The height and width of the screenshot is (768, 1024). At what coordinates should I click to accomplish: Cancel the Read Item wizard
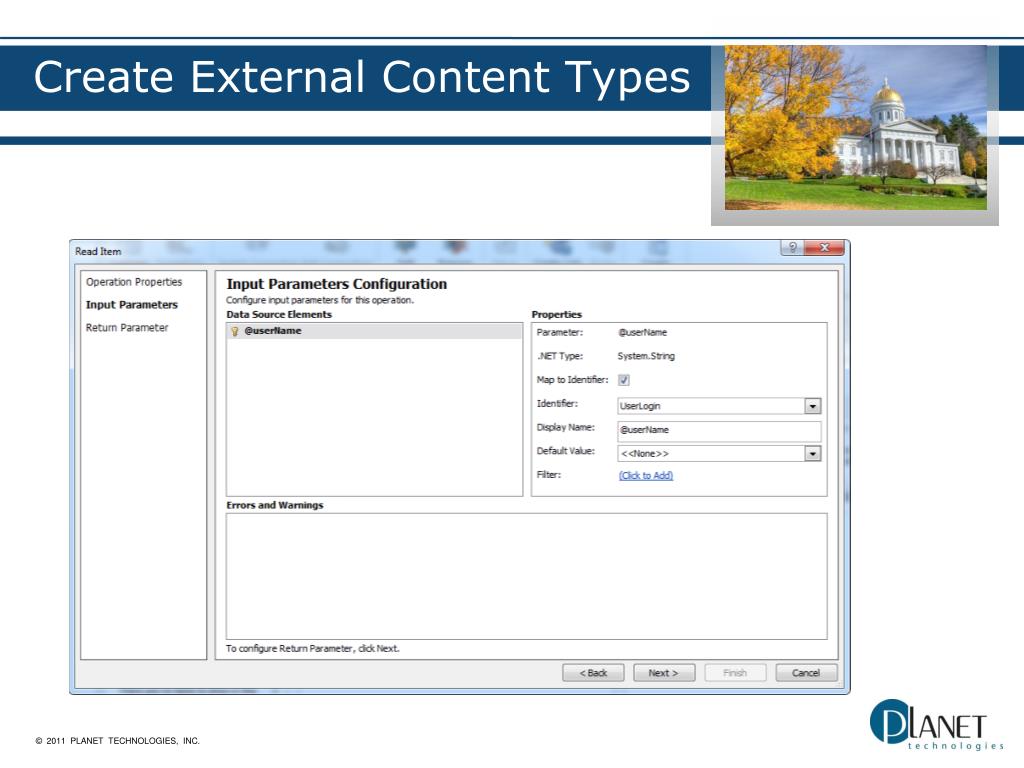[806, 673]
